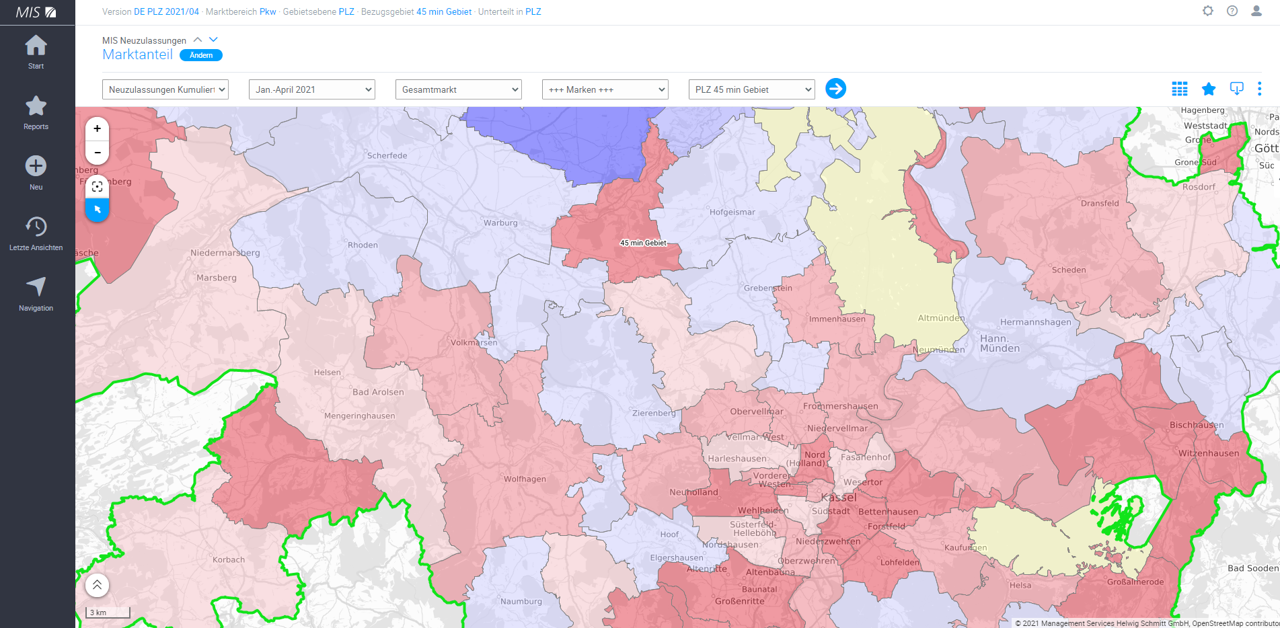This screenshot has height=628, width=1280.
Task: Click the Wolfhagen map label
Action: 525,479
